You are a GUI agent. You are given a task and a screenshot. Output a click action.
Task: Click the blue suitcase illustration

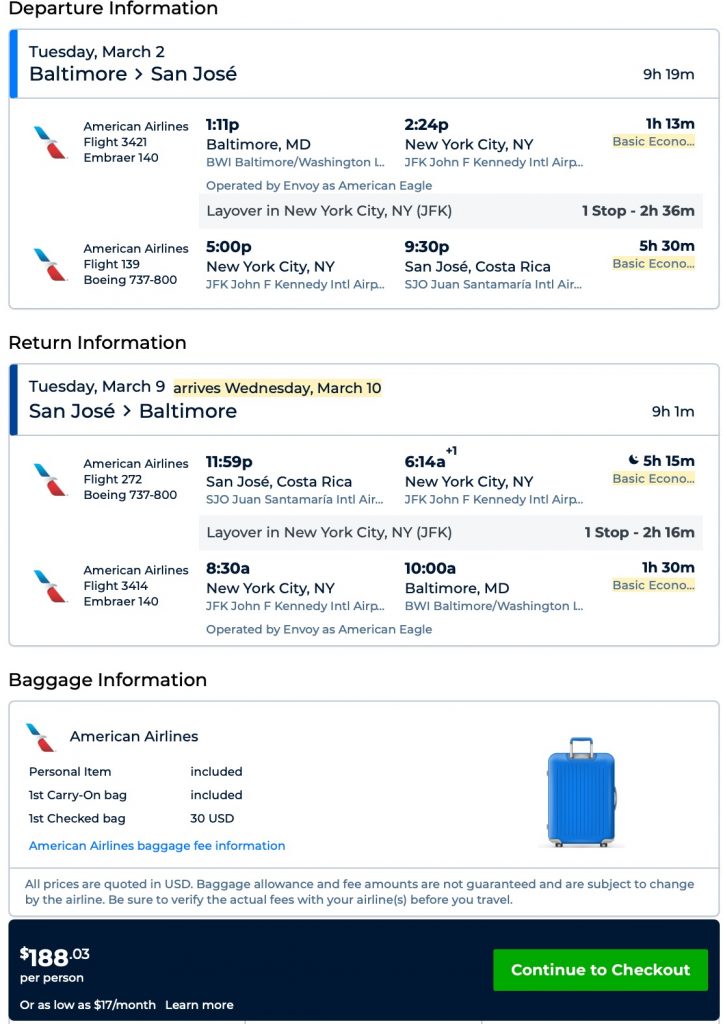pos(581,793)
